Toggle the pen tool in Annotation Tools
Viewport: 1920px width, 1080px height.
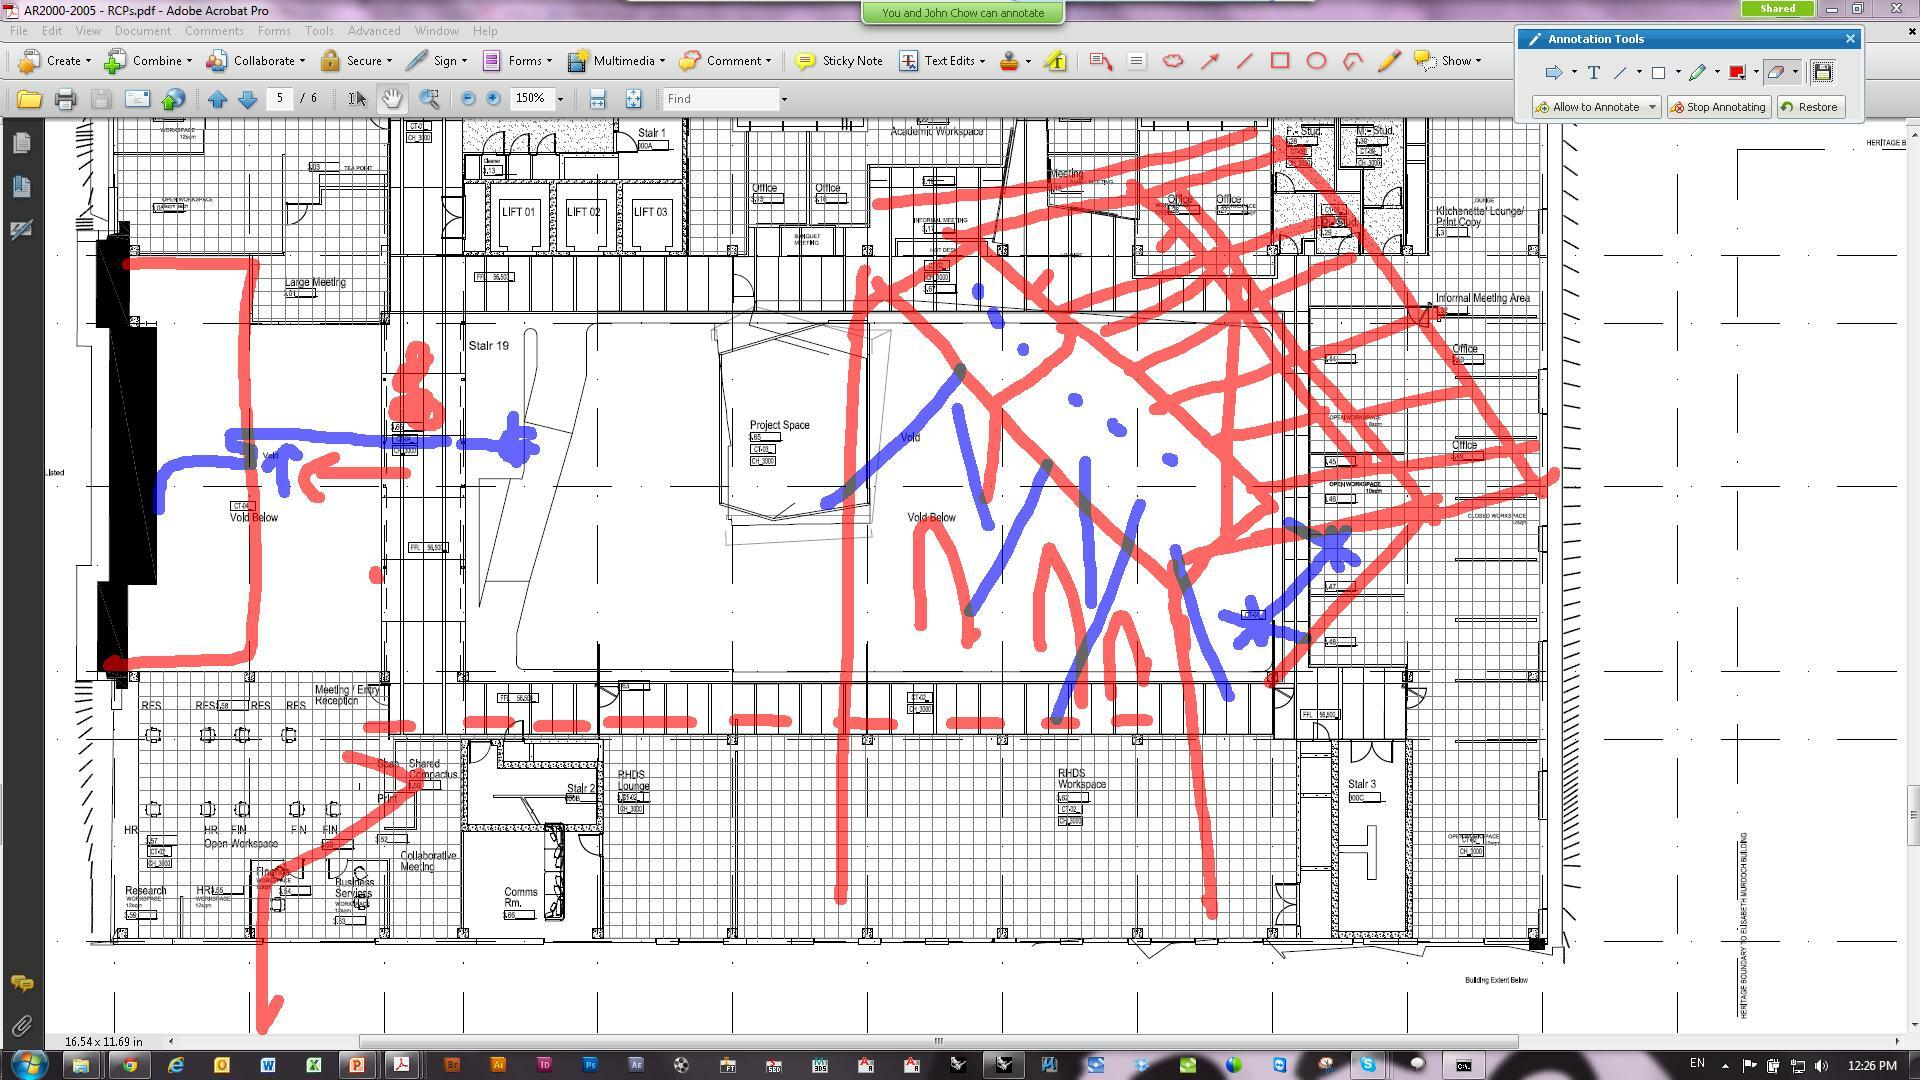(1697, 72)
